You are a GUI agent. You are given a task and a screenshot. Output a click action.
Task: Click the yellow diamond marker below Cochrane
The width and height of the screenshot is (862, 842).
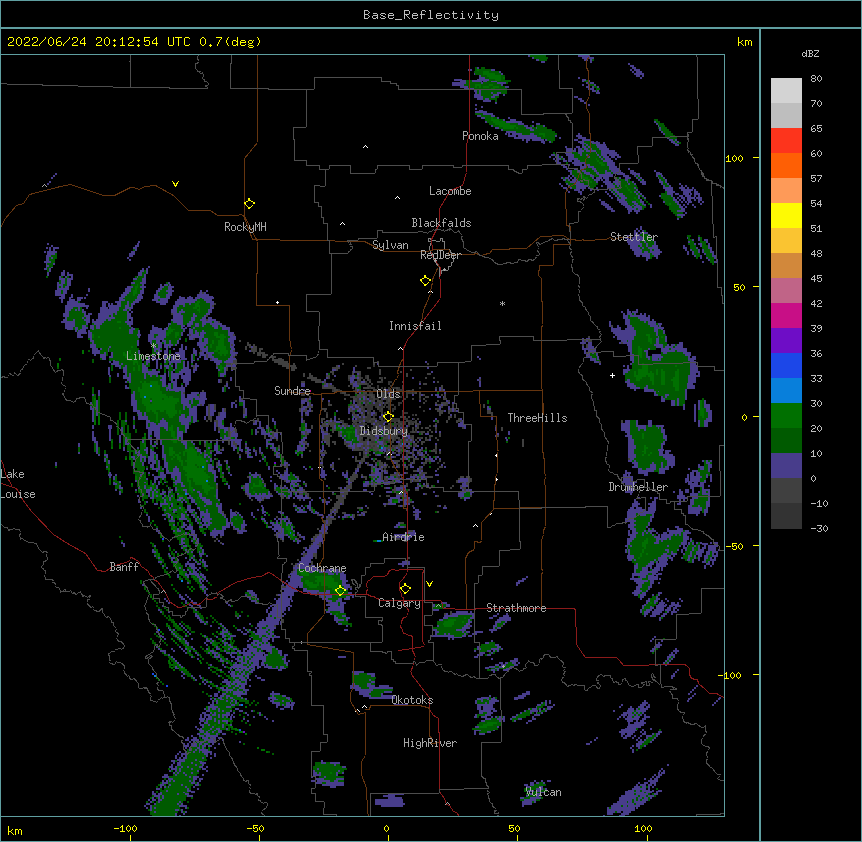(x=340, y=591)
